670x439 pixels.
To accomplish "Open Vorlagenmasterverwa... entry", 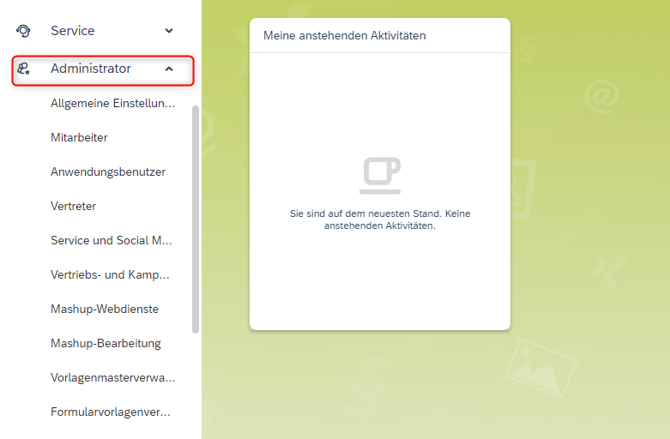I will click(113, 377).
